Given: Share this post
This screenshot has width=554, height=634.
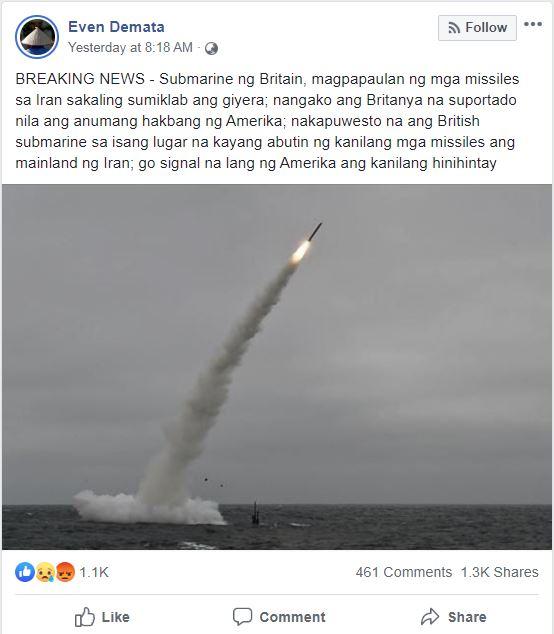Looking at the screenshot, I should click(453, 617).
